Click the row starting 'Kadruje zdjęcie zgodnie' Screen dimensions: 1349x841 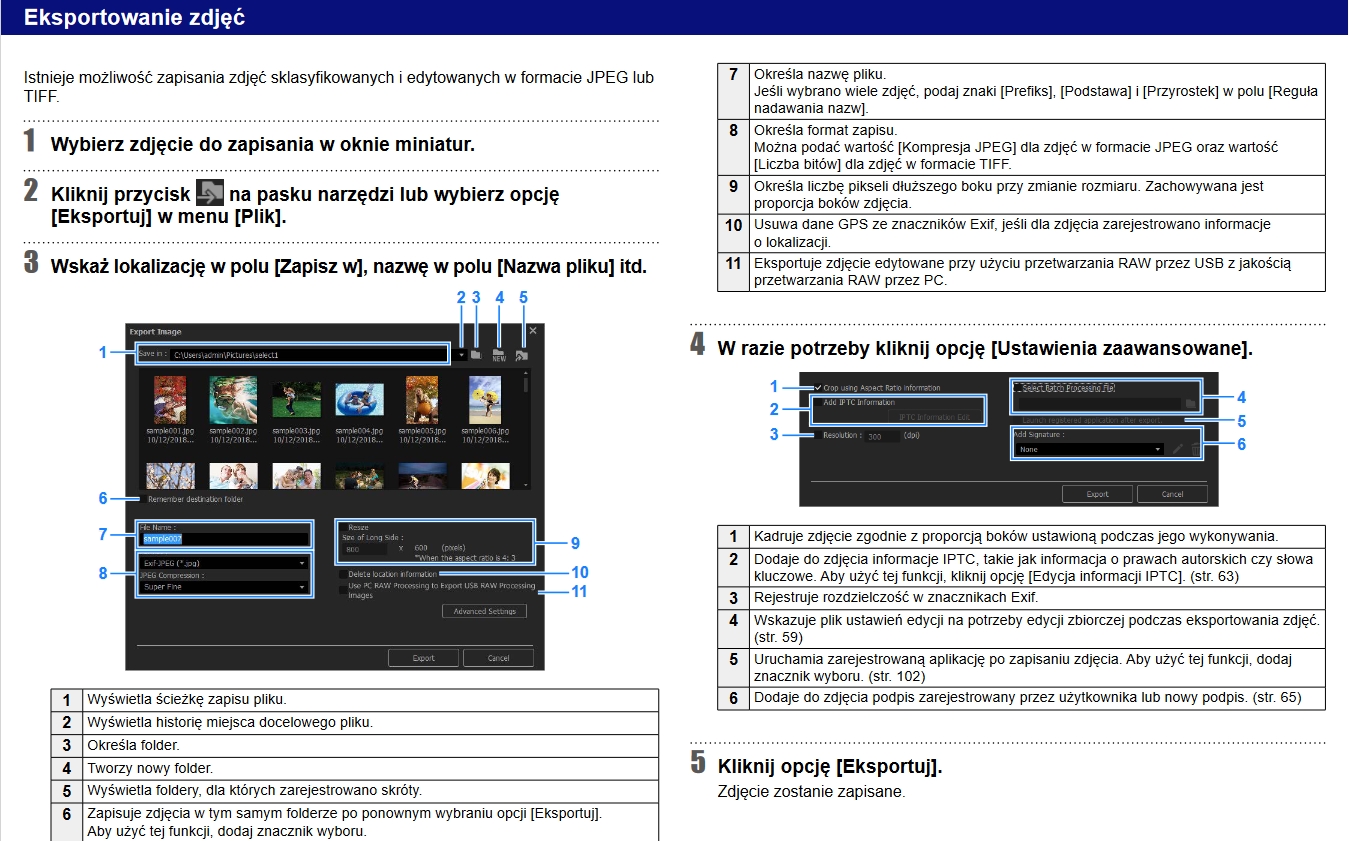[1022, 536]
